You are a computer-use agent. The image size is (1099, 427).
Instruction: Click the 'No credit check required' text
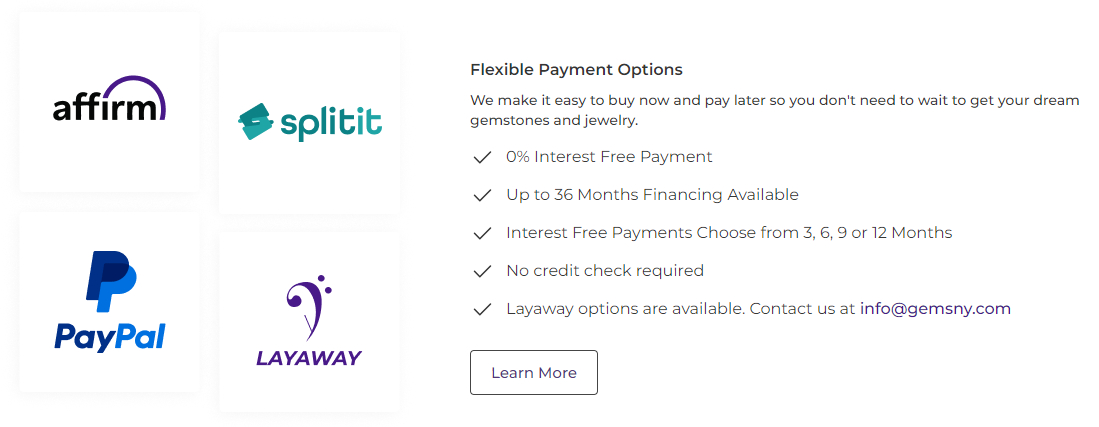(605, 271)
